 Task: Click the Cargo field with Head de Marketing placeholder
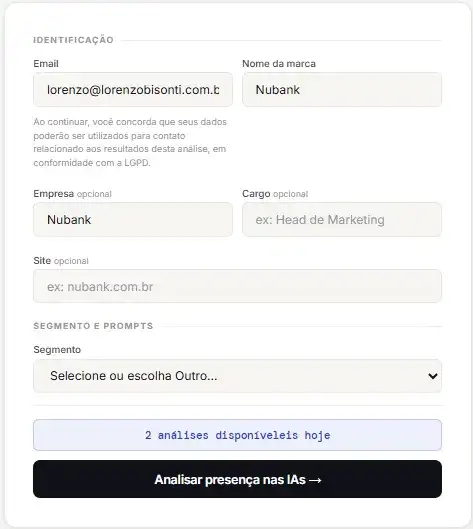tap(342, 219)
